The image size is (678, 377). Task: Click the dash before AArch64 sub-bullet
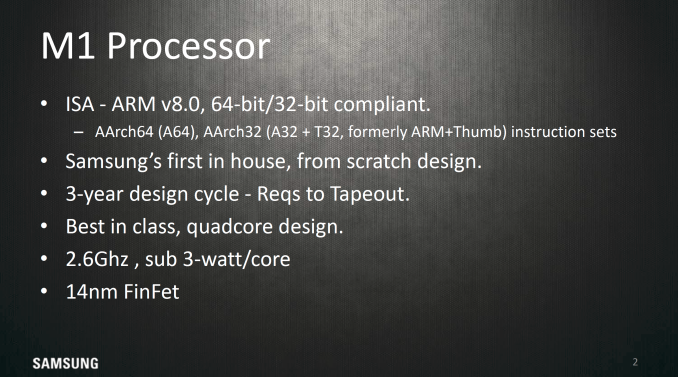78,132
